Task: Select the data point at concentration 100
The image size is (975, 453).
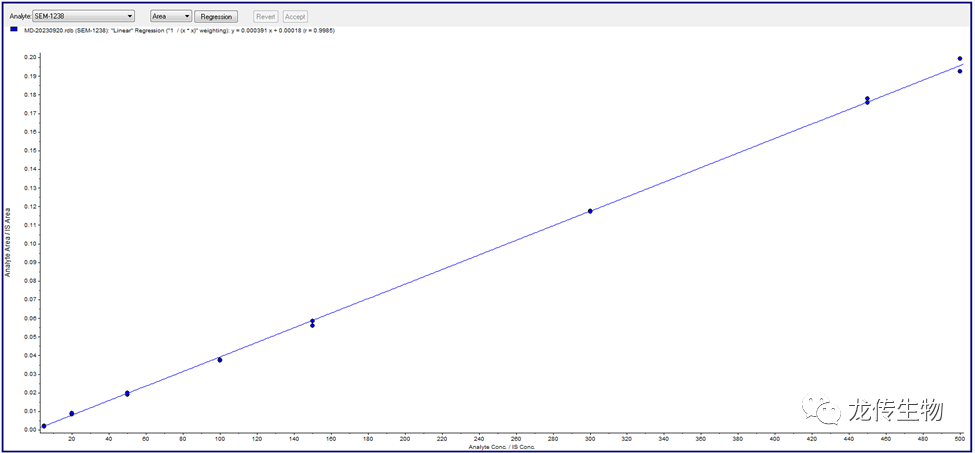Action: point(220,360)
